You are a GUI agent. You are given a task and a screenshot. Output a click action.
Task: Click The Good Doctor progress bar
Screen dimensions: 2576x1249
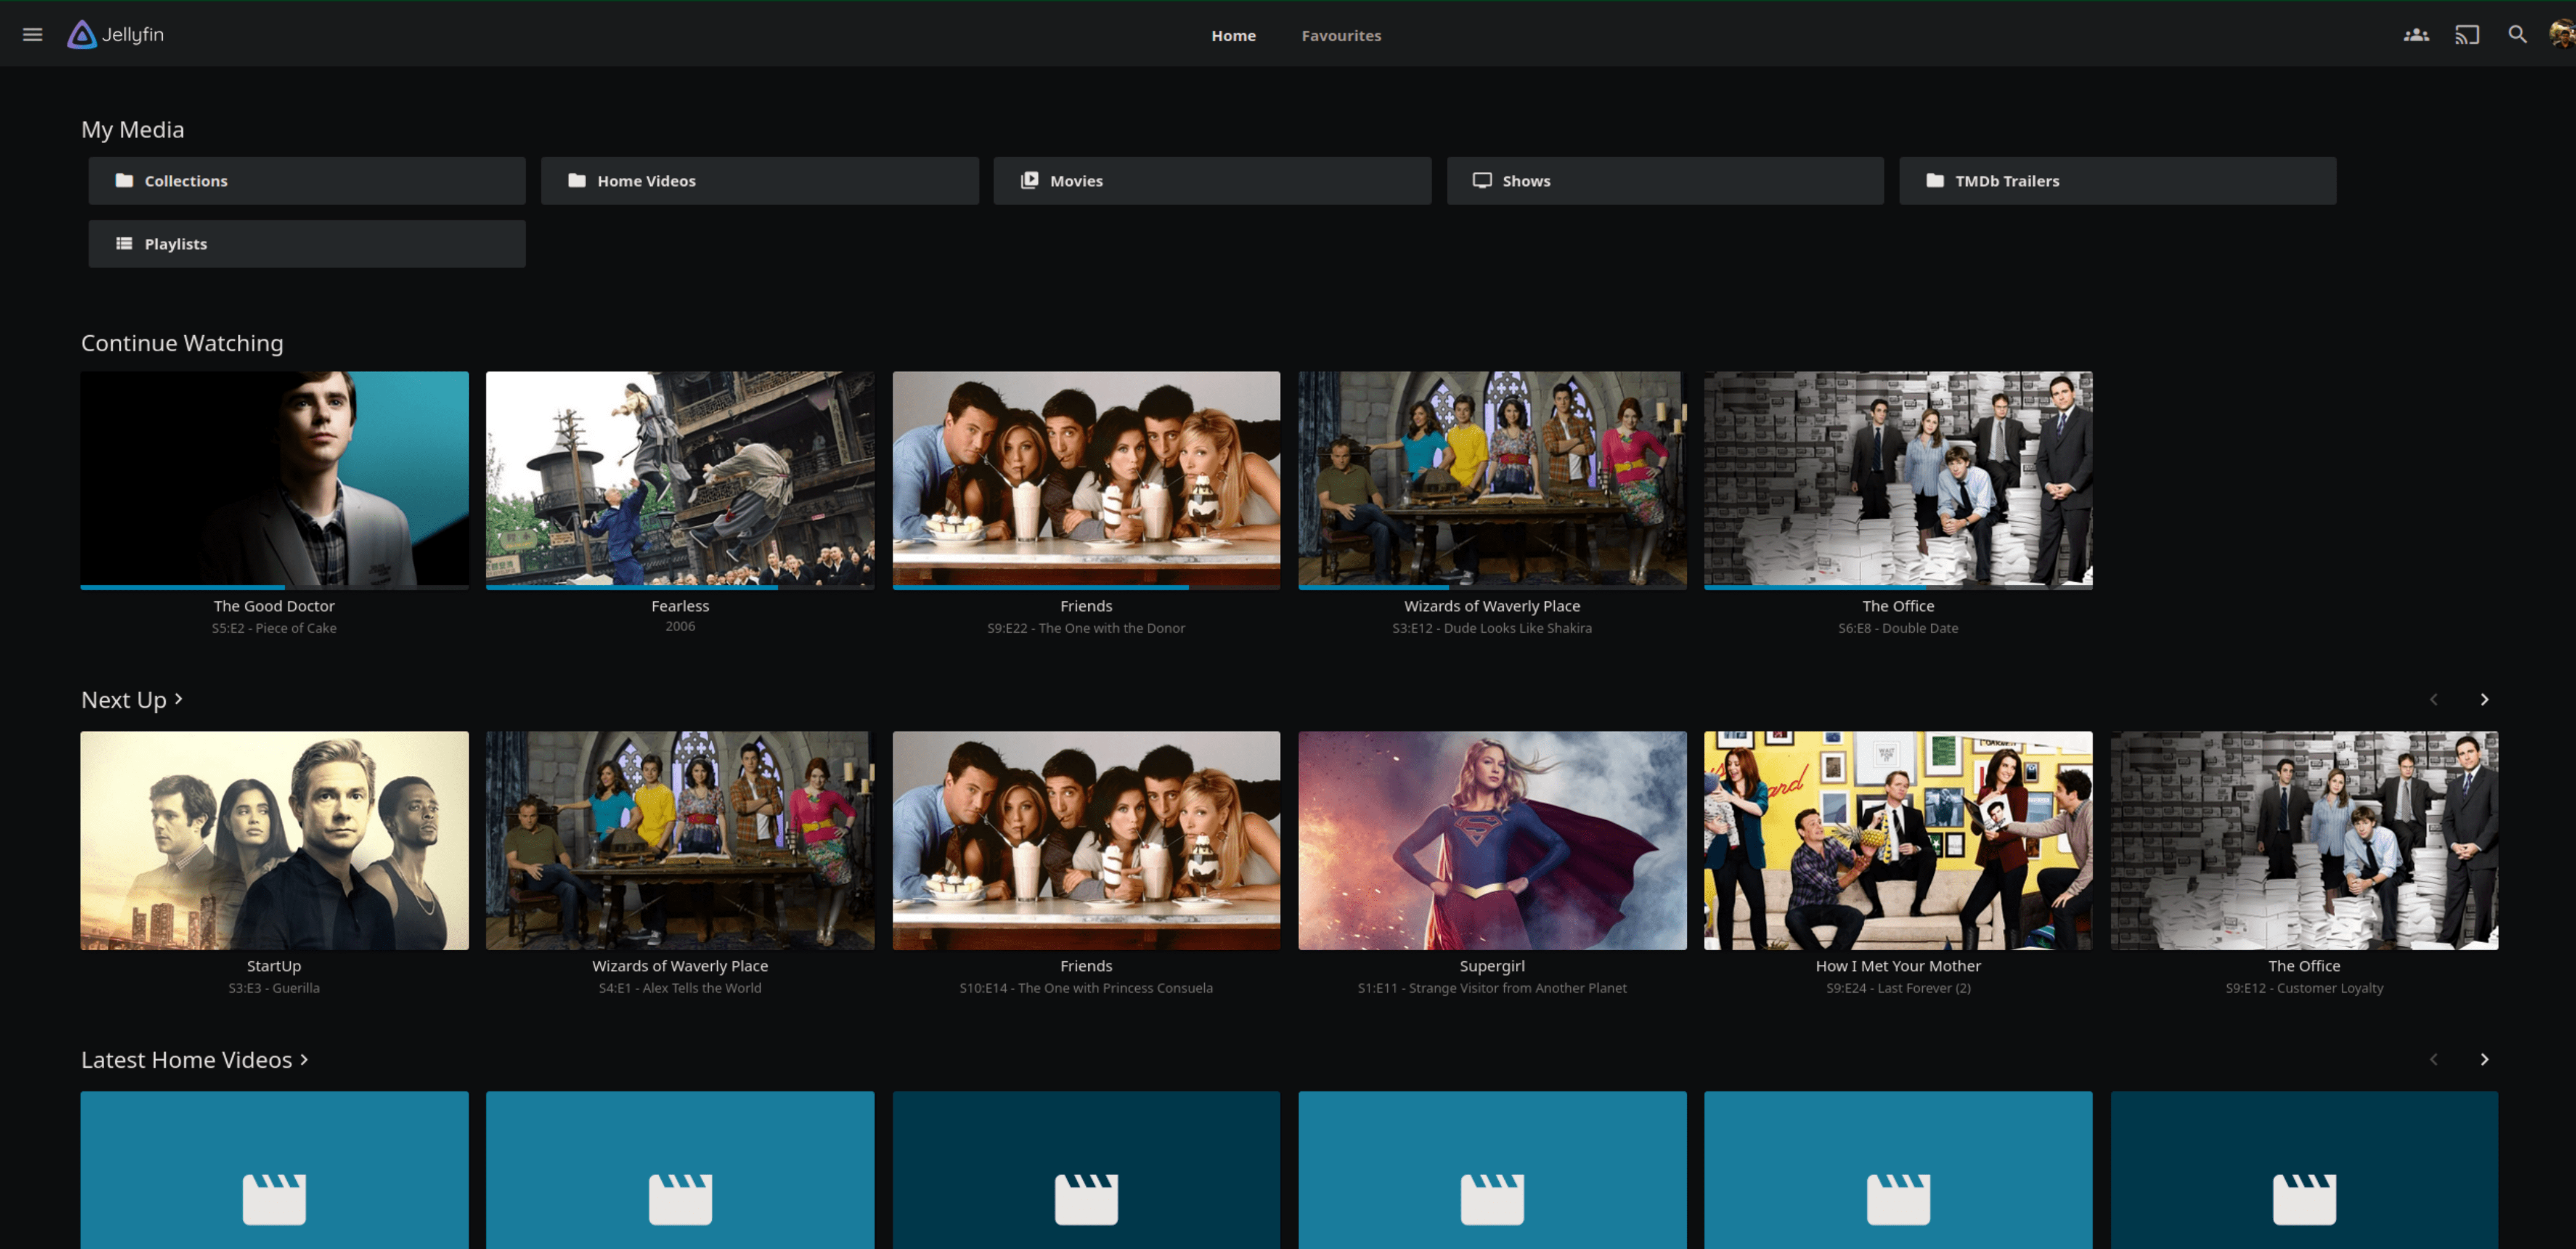point(274,587)
